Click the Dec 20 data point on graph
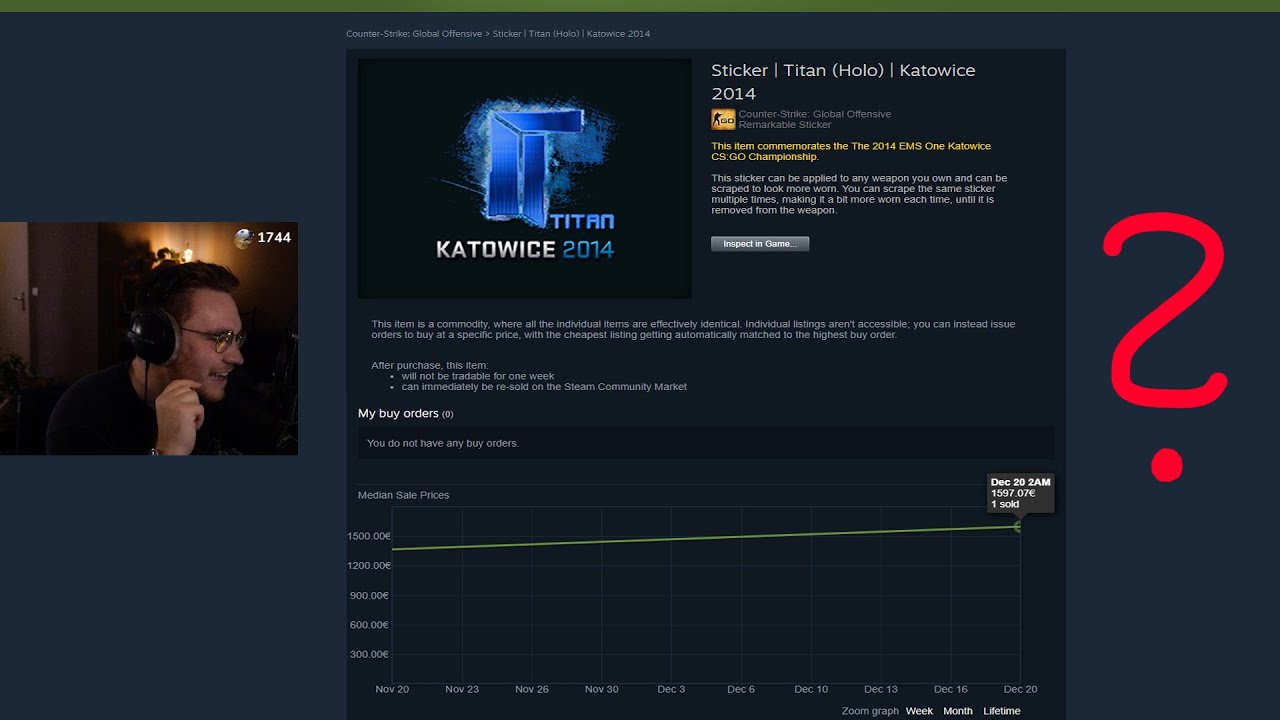Image resolution: width=1280 pixels, height=720 pixels. click(1019, 526)
